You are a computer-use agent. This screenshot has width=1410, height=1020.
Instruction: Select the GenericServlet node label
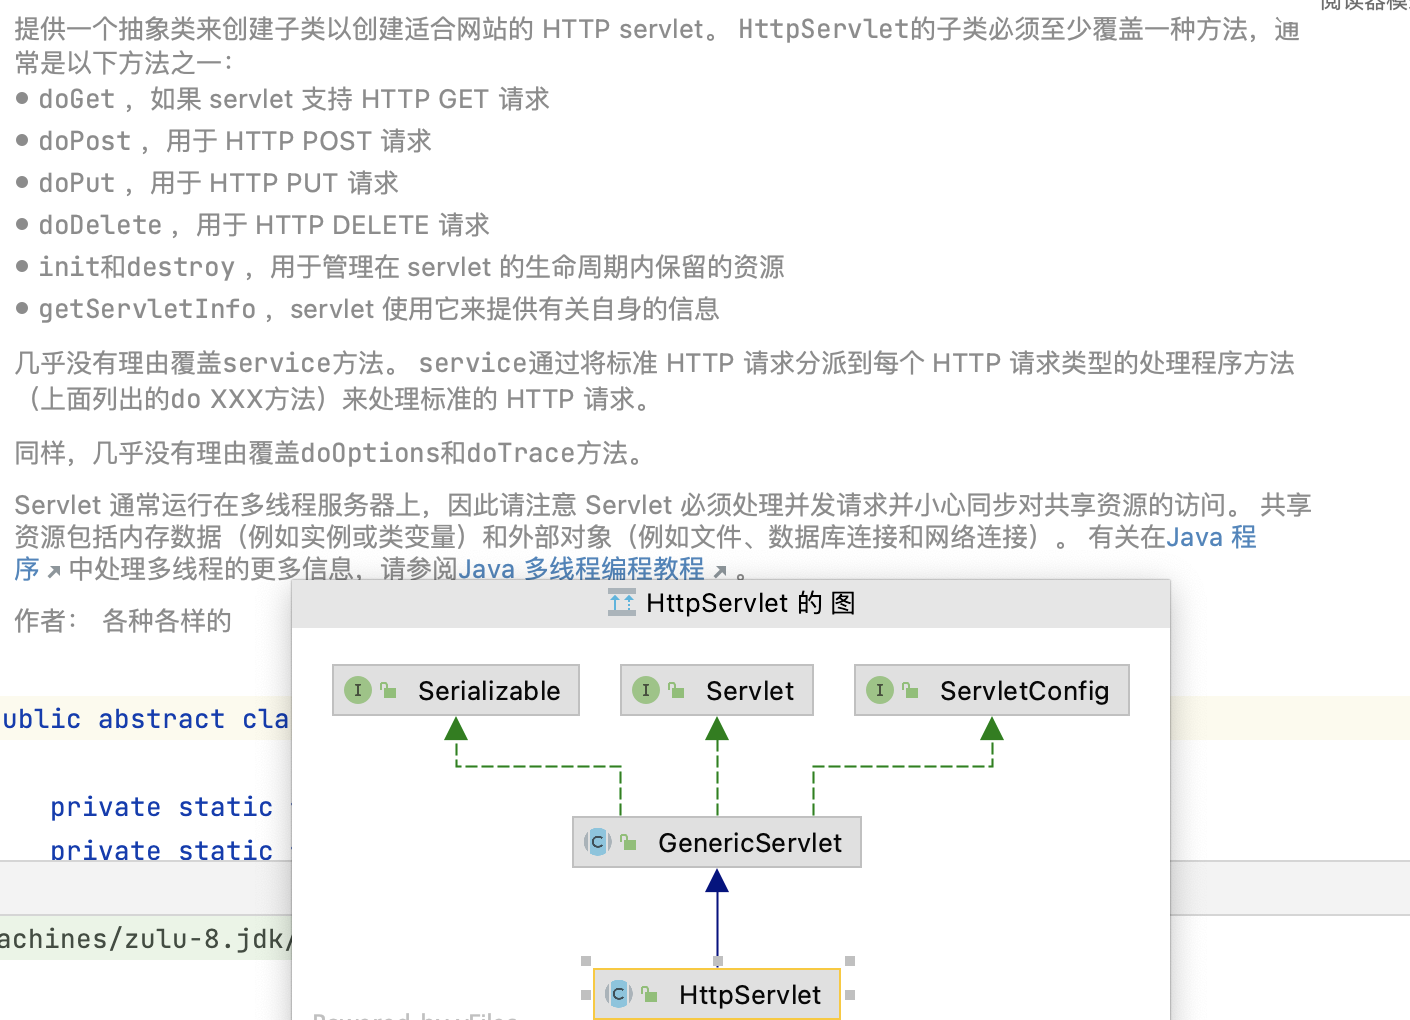[750, 843]
